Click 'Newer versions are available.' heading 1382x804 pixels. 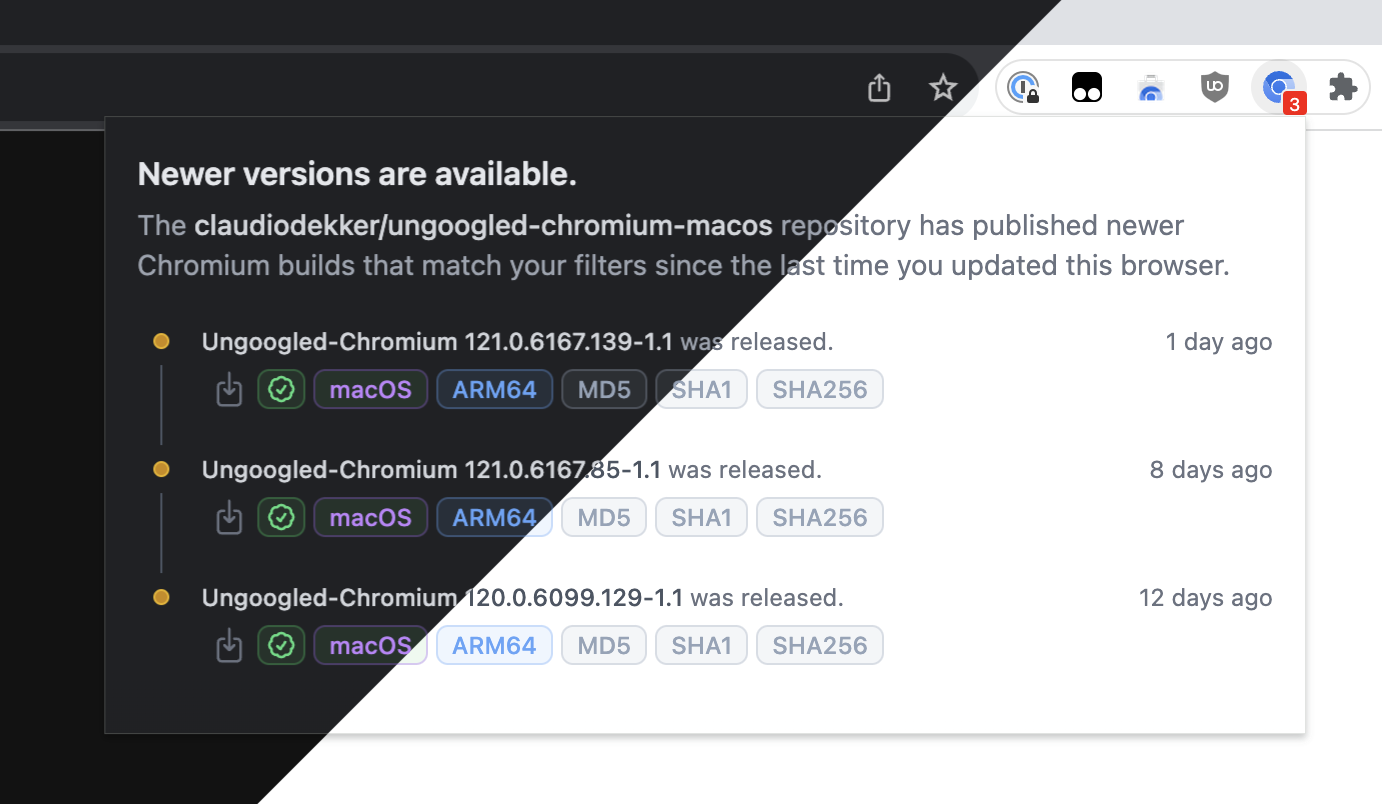[357, 175]
